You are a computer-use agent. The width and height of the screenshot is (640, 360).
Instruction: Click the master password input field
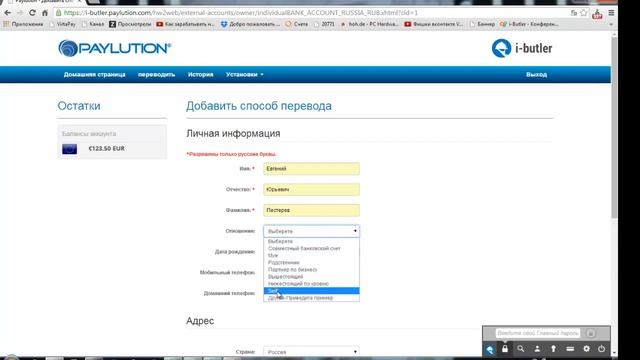coord(538,333)
